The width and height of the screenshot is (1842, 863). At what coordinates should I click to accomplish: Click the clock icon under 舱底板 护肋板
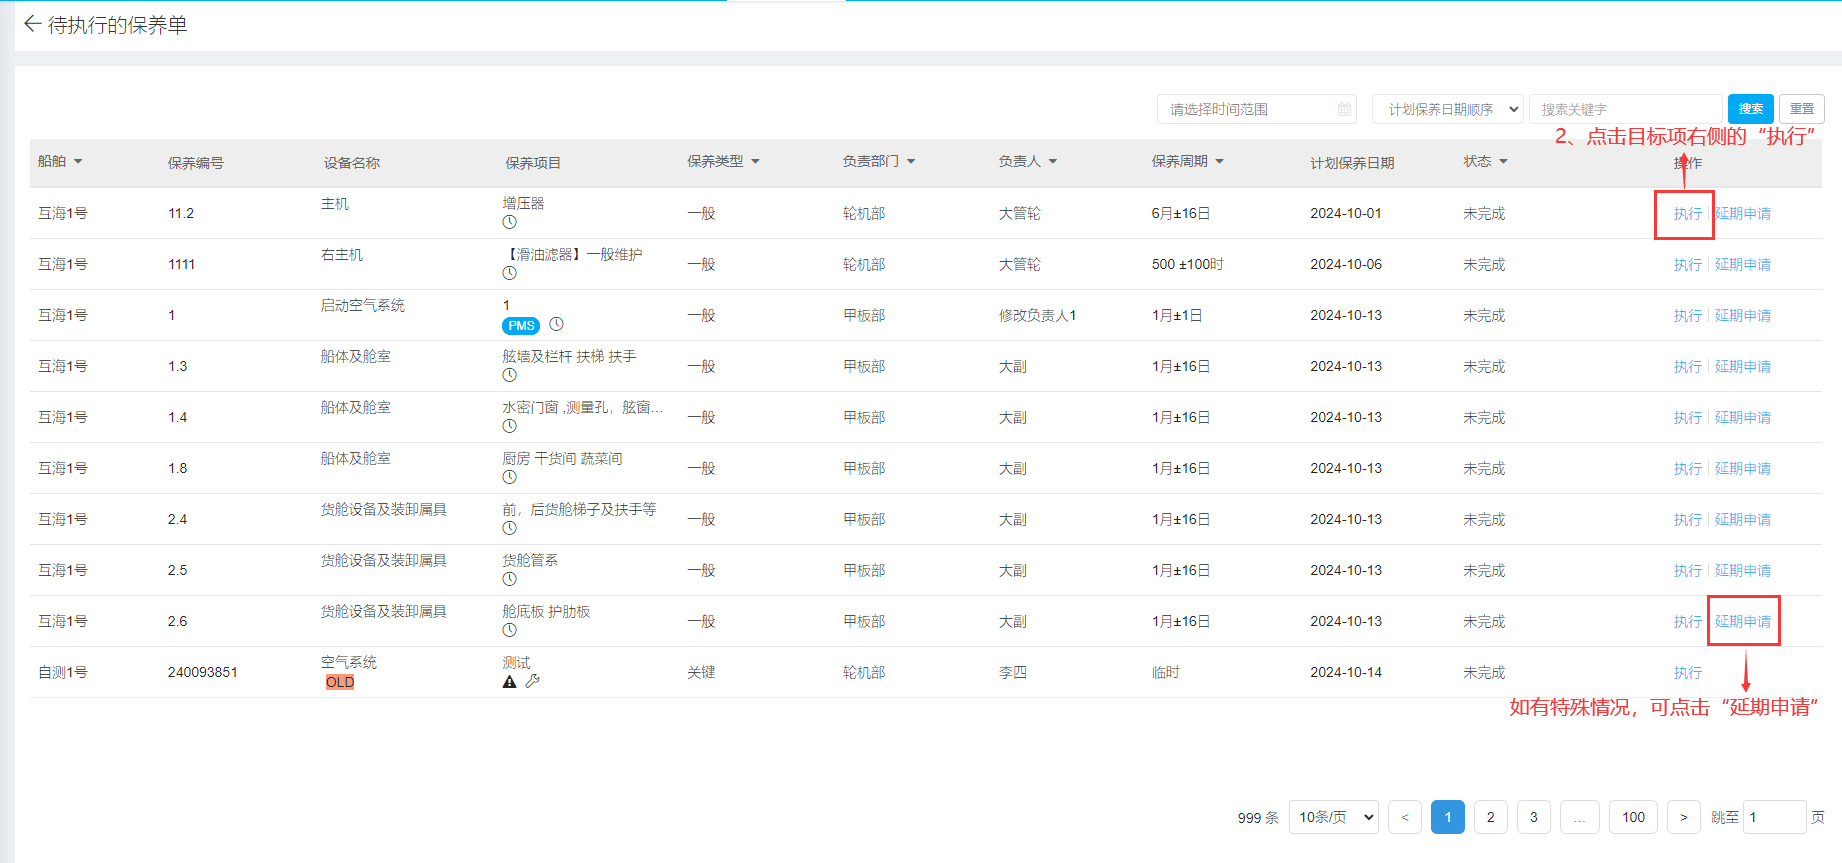coord(509,630)
